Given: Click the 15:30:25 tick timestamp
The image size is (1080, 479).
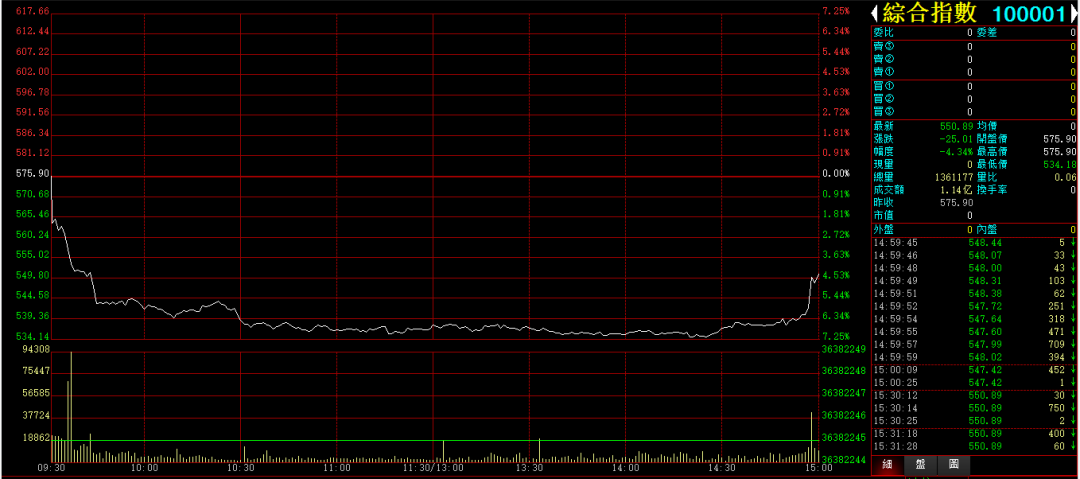Looking at the screenshot, I should click(x=895, y=420).
